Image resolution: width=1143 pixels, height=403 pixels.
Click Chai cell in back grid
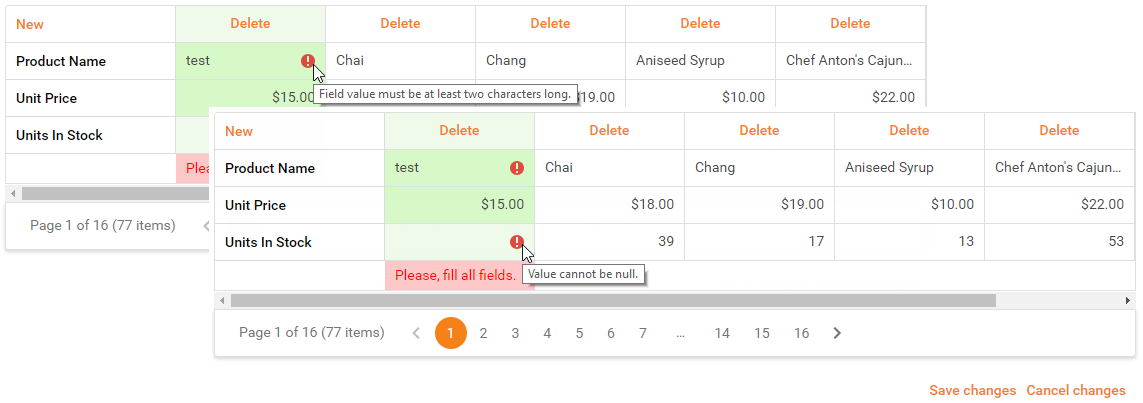point(400,61)
